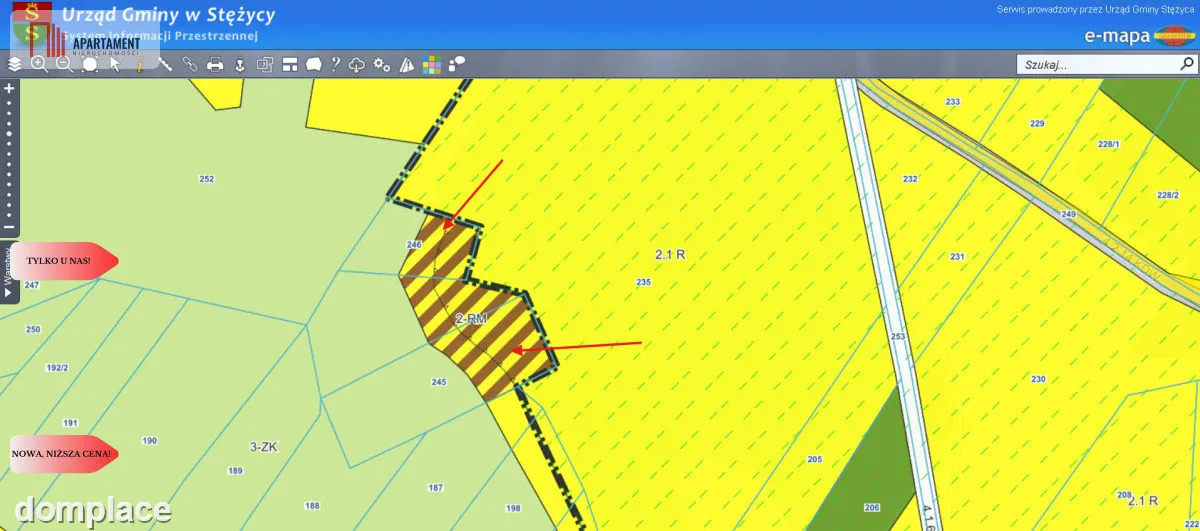1200x531 pixels.
Task: Click the vertical zoom level slider track
Action: (x=9, y=157)
